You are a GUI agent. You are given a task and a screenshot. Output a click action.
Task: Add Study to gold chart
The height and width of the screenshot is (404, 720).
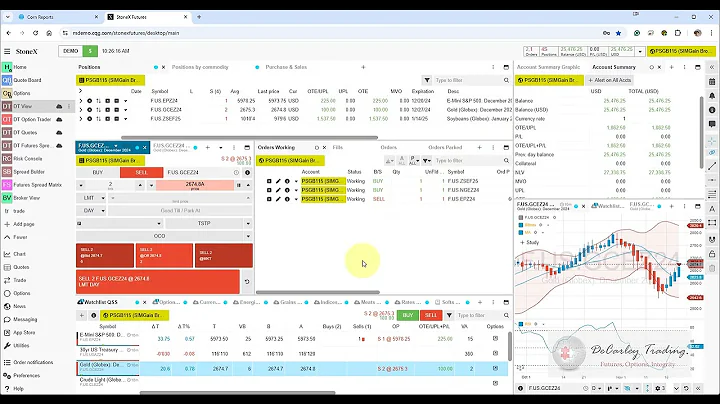coord(529,242)
